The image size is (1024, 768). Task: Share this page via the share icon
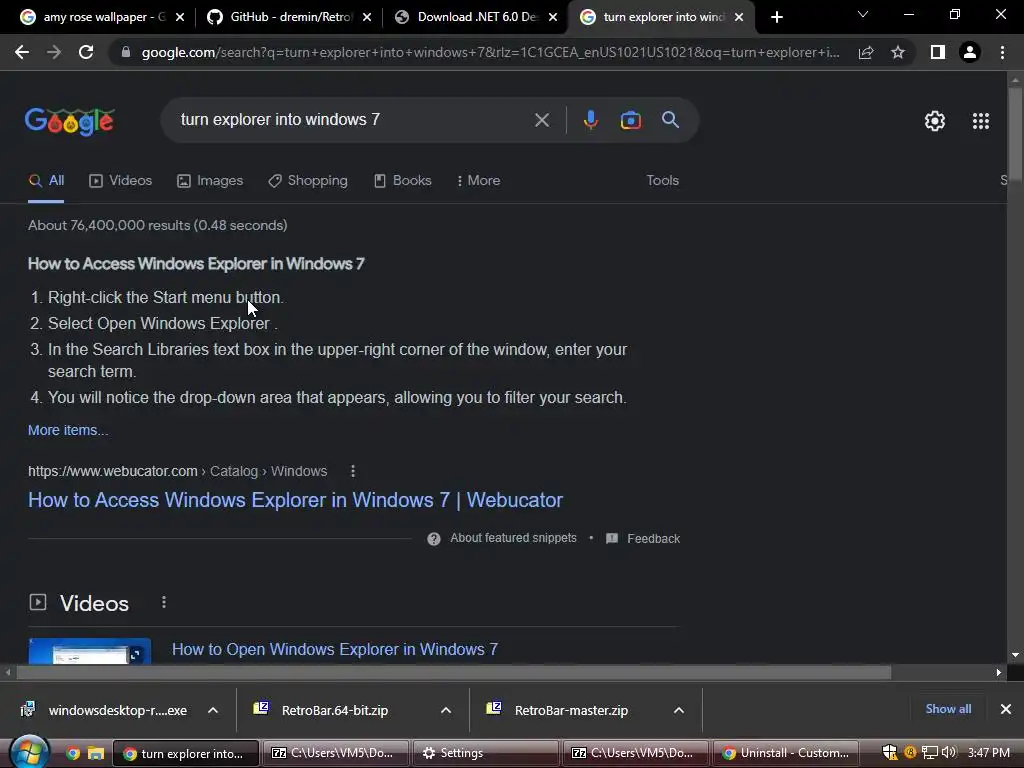(x=866, y=52)
